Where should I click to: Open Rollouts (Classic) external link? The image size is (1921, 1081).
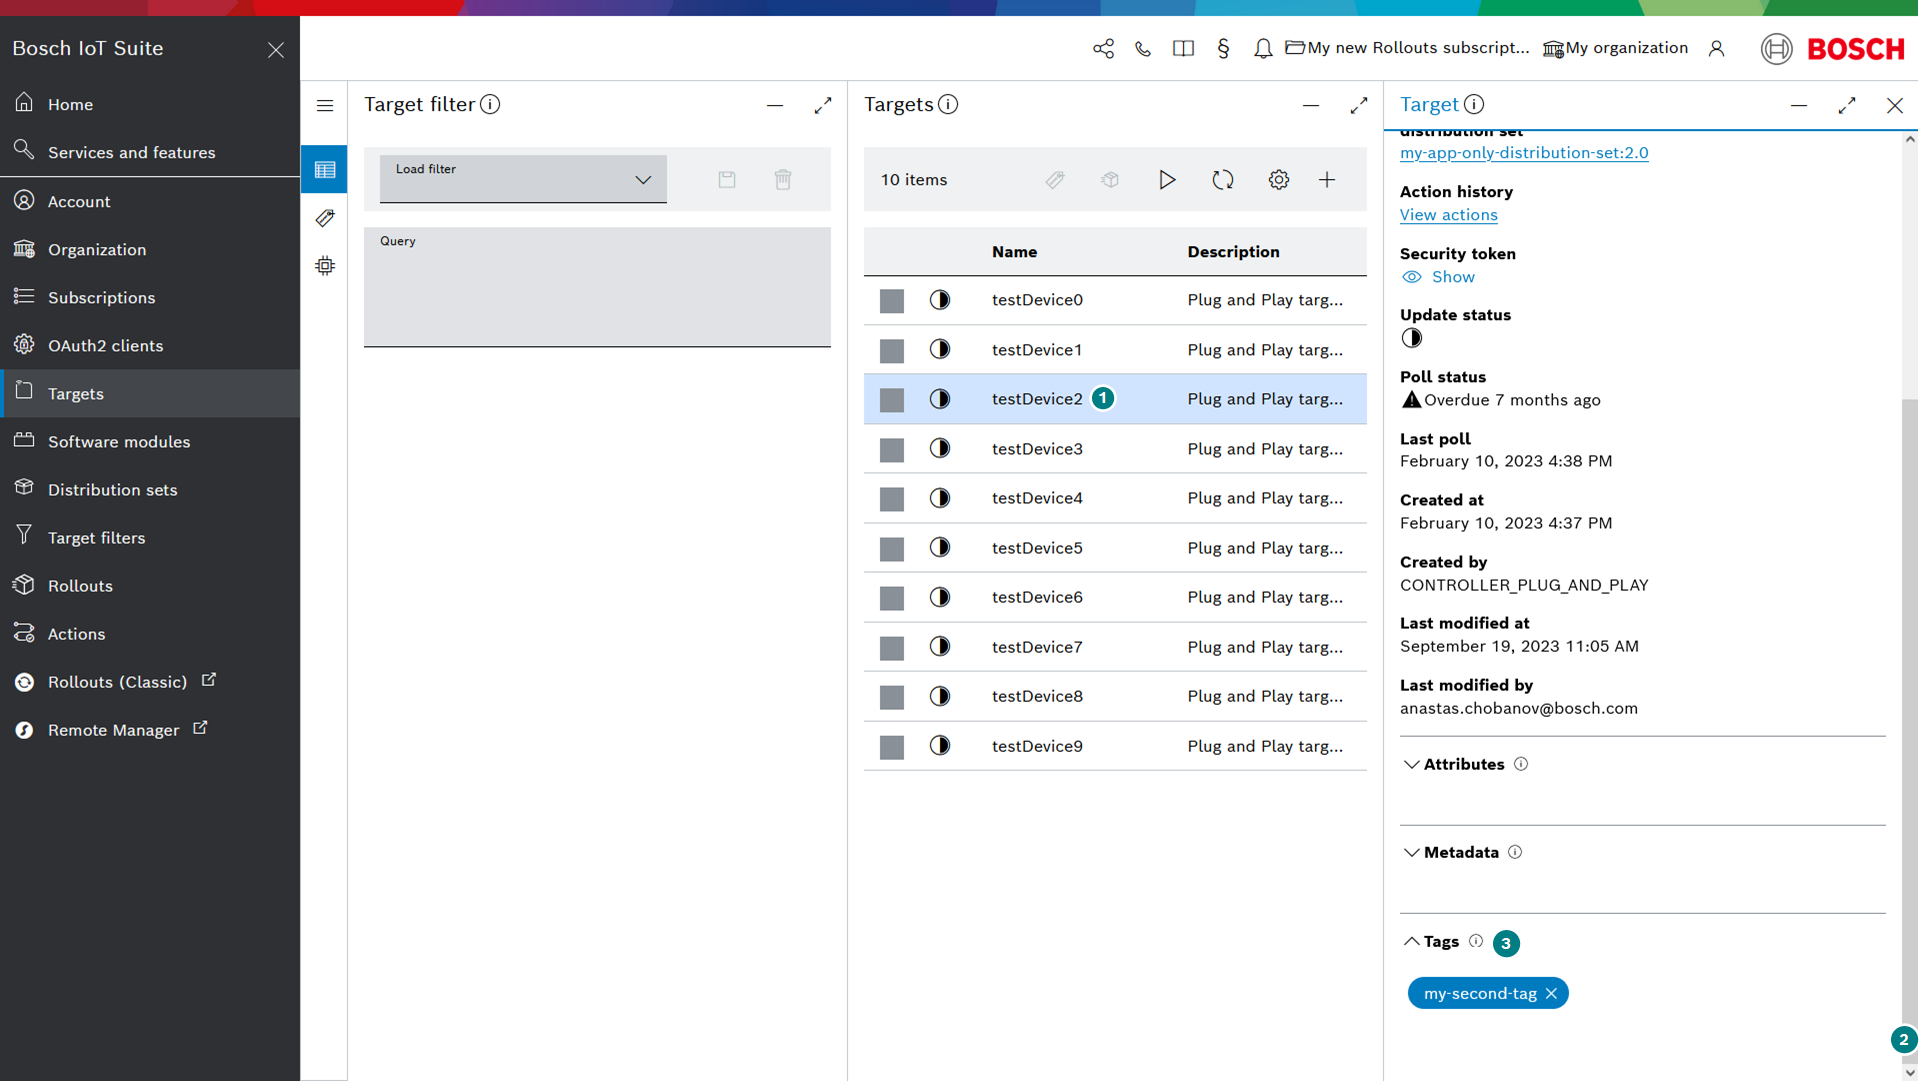[x=150, y=681]
